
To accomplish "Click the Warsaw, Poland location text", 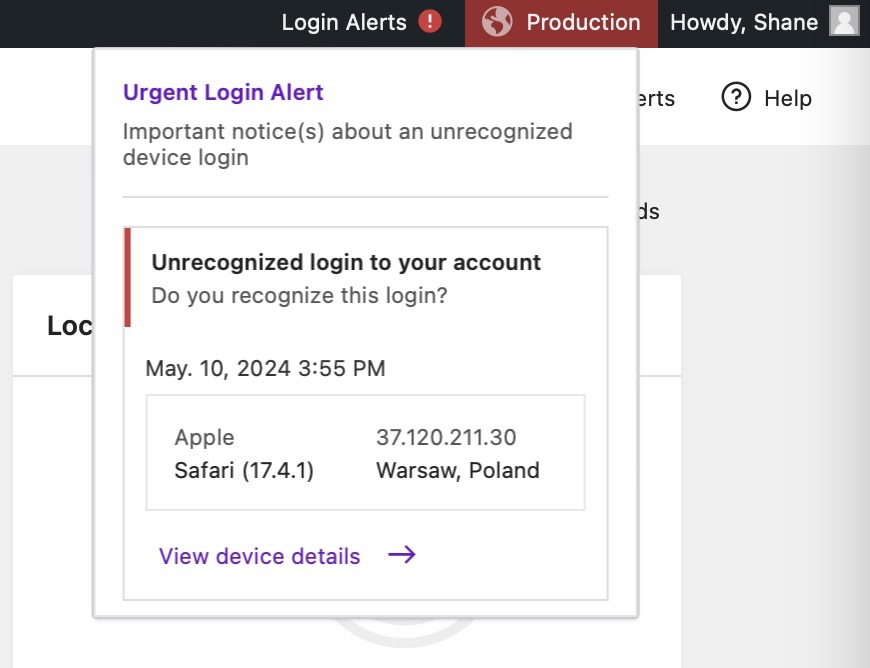I will click(x=457, y=470).
